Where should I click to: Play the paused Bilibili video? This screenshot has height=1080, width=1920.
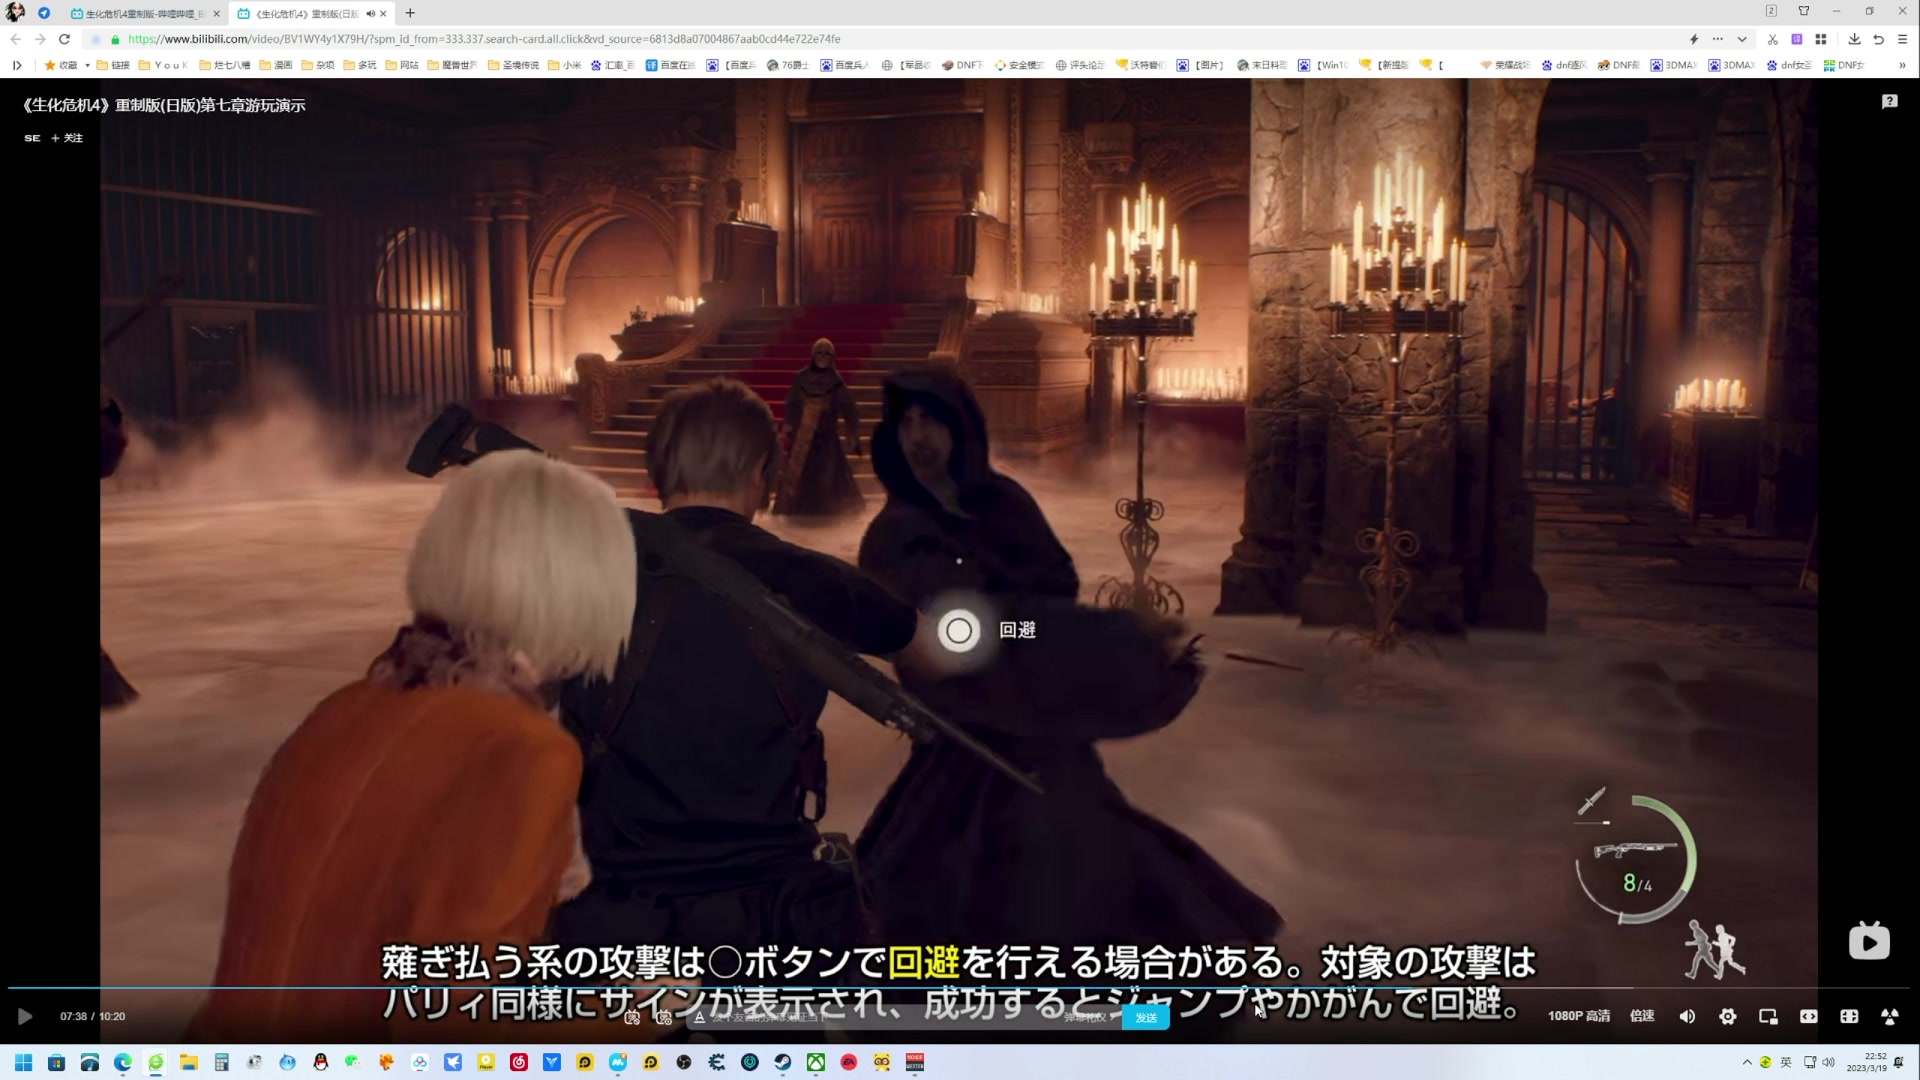click(x=25, y=1016)
